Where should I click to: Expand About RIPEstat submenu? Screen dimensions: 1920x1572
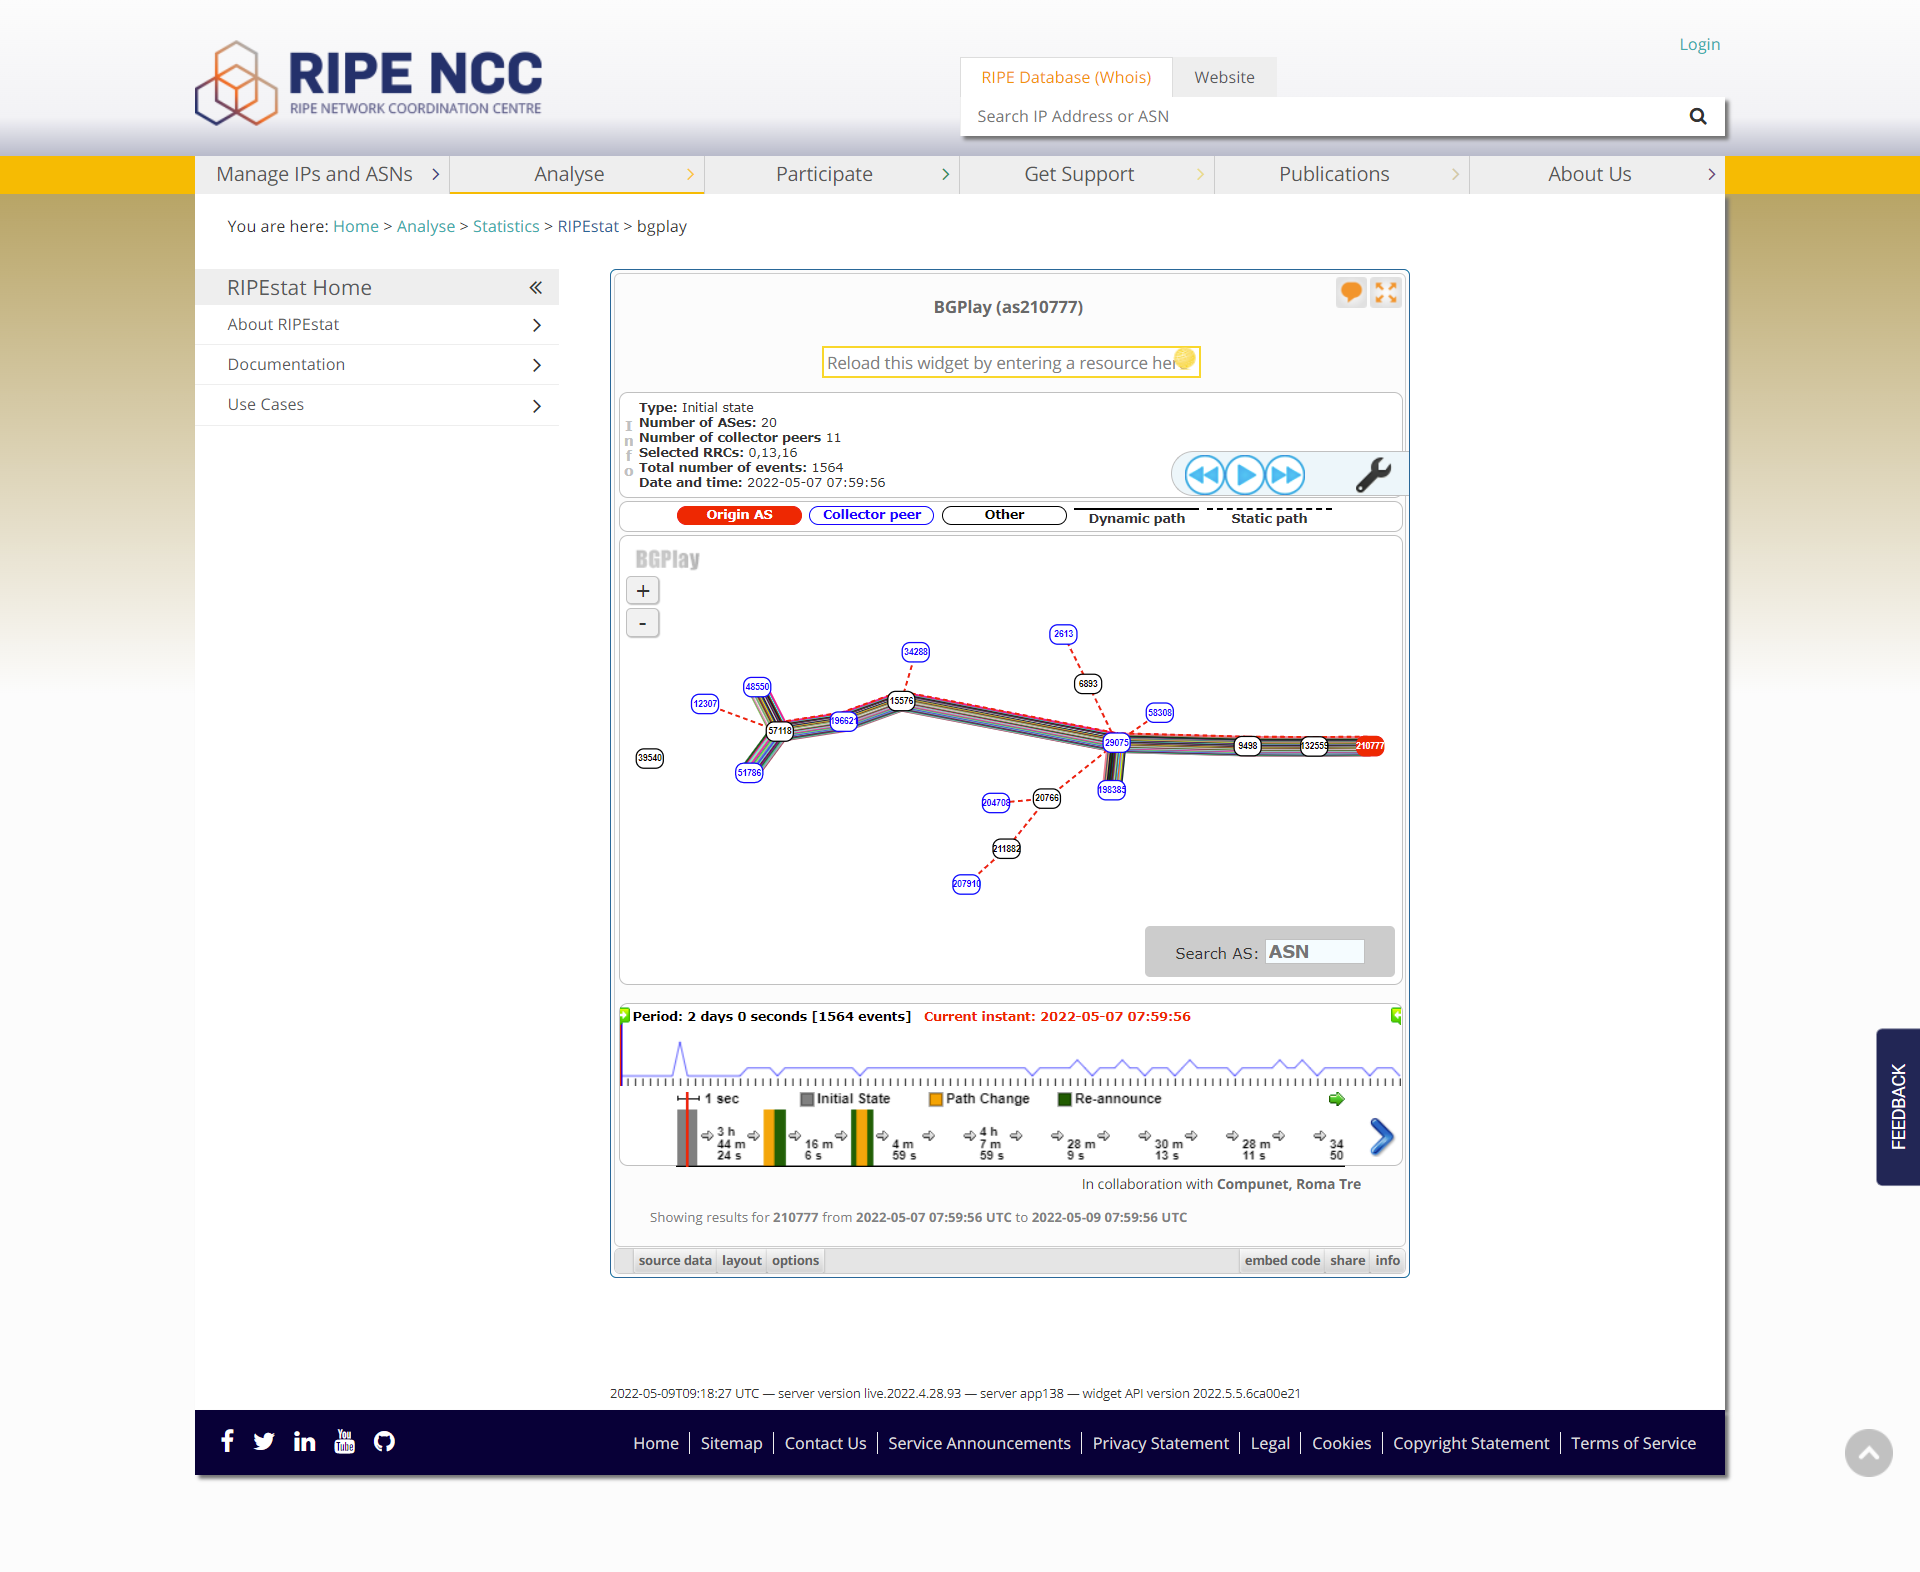pos(537,325)
